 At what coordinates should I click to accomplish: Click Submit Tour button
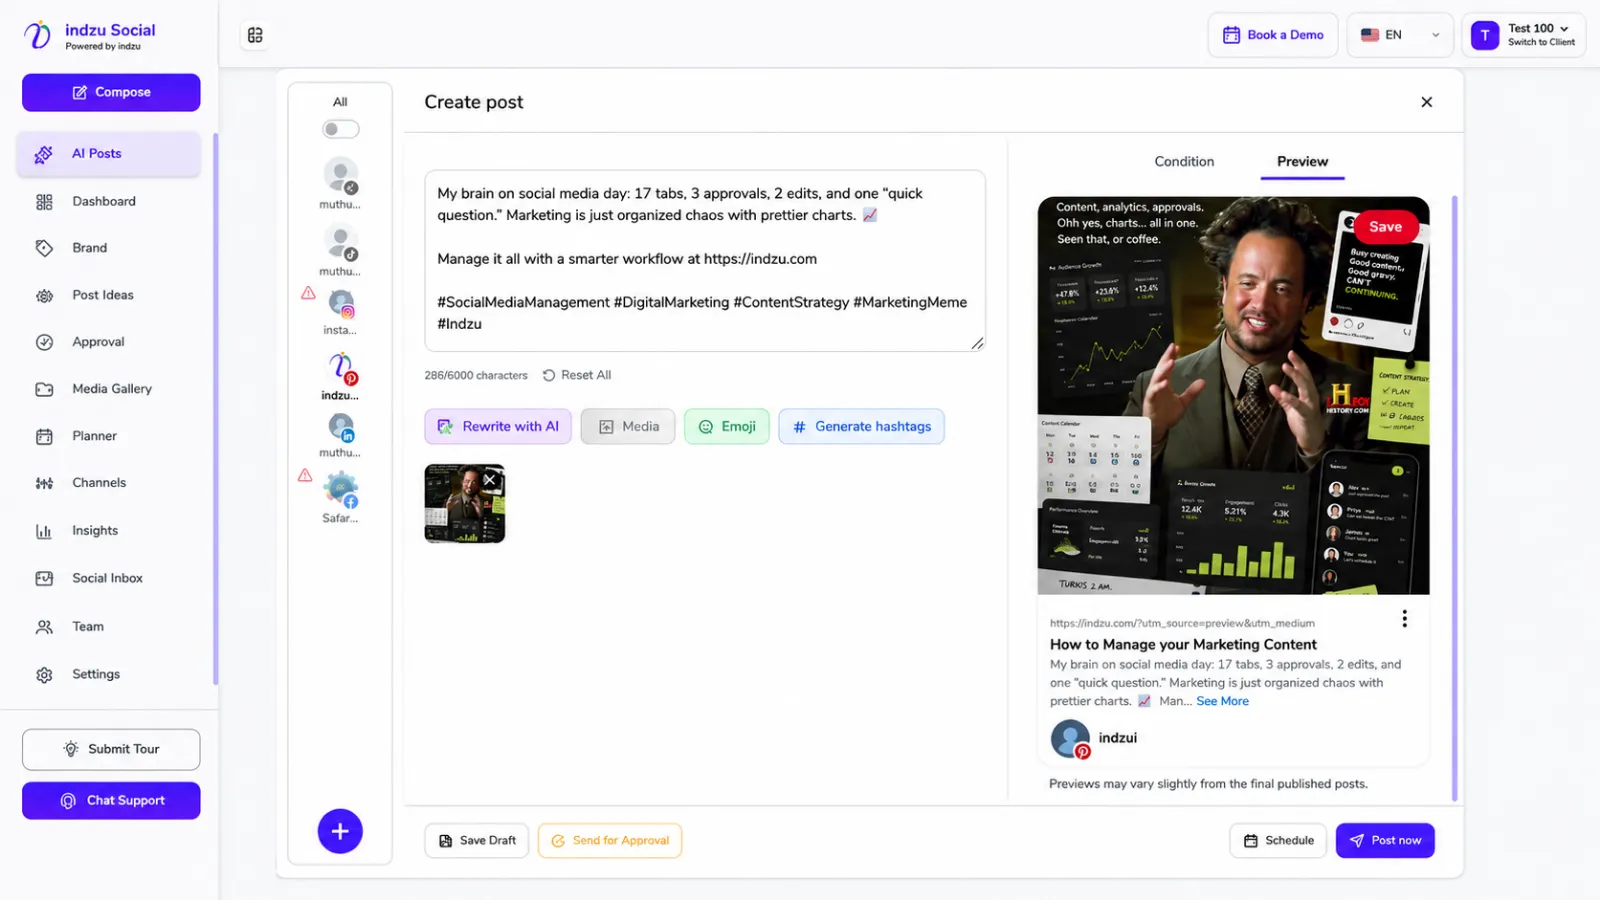pos(111,749)
